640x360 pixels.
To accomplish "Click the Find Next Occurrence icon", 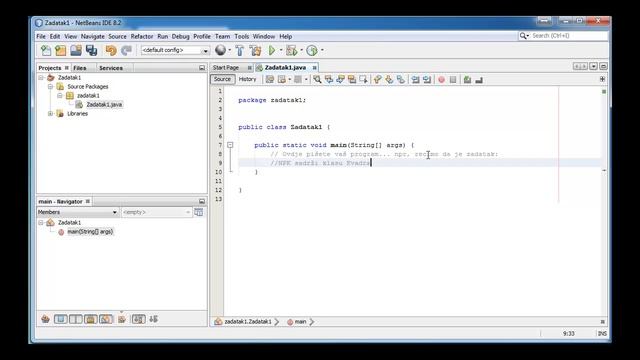I will [340, 80].
